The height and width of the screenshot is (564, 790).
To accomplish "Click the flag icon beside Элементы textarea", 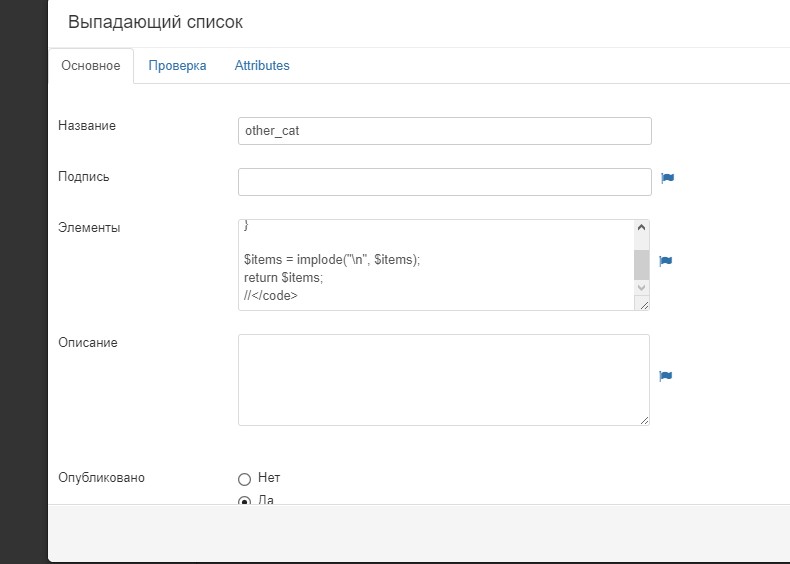I will click(666, 261).
